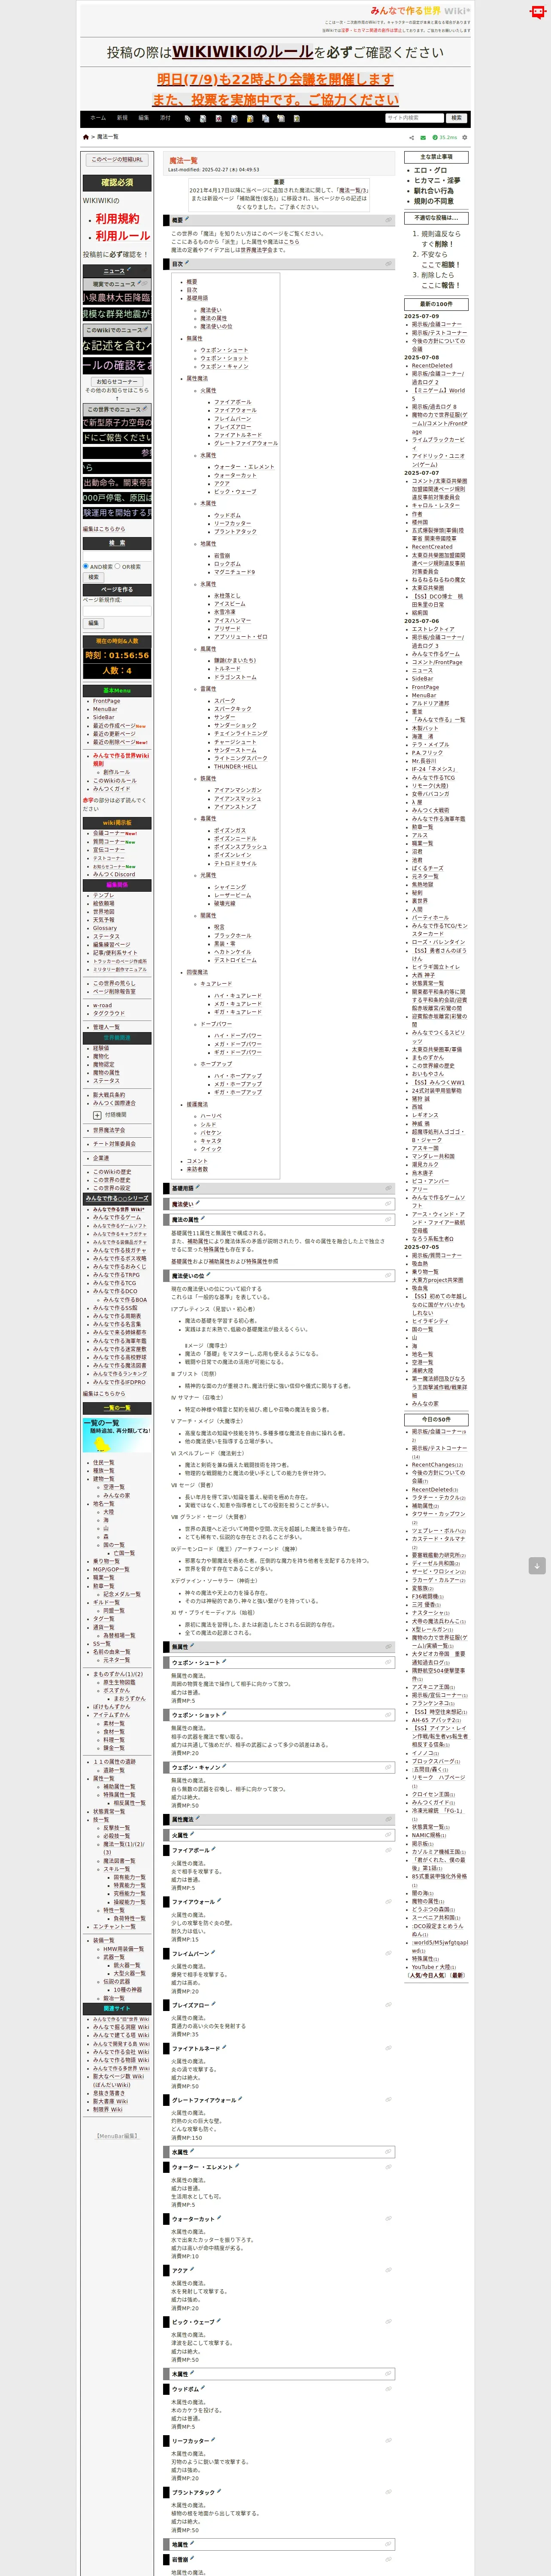
Task: Jump to ファイアウォール in the table of contents
Action: [x=235, y=410]
